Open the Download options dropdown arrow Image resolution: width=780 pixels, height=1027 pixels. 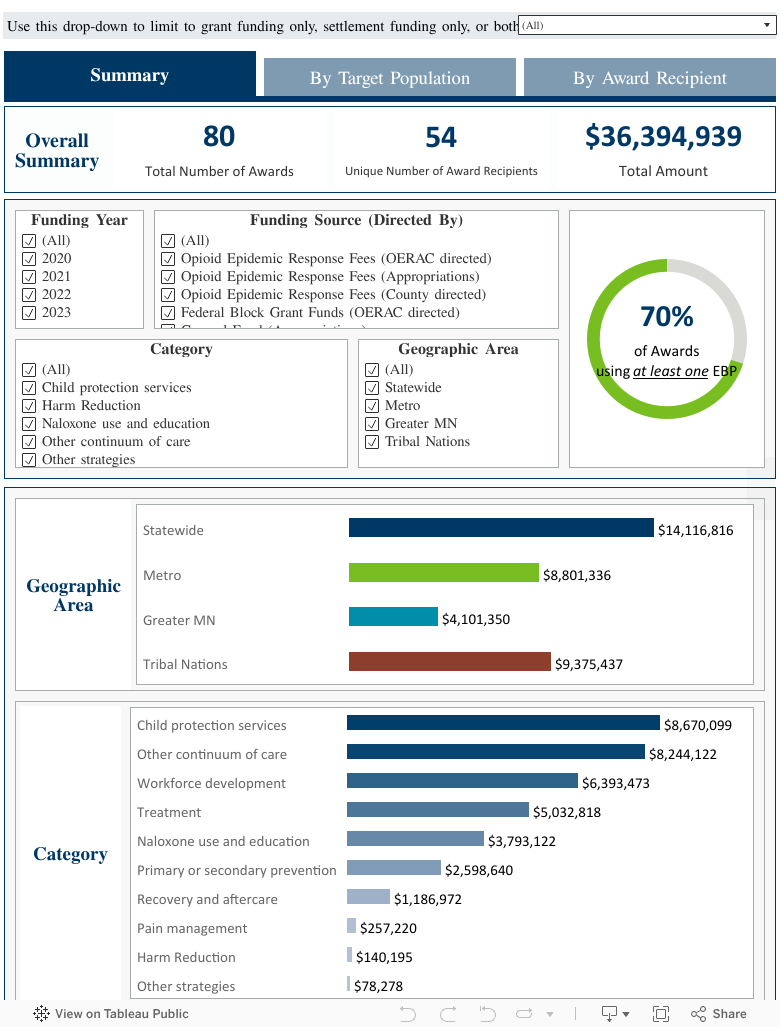coord(625,1013)
